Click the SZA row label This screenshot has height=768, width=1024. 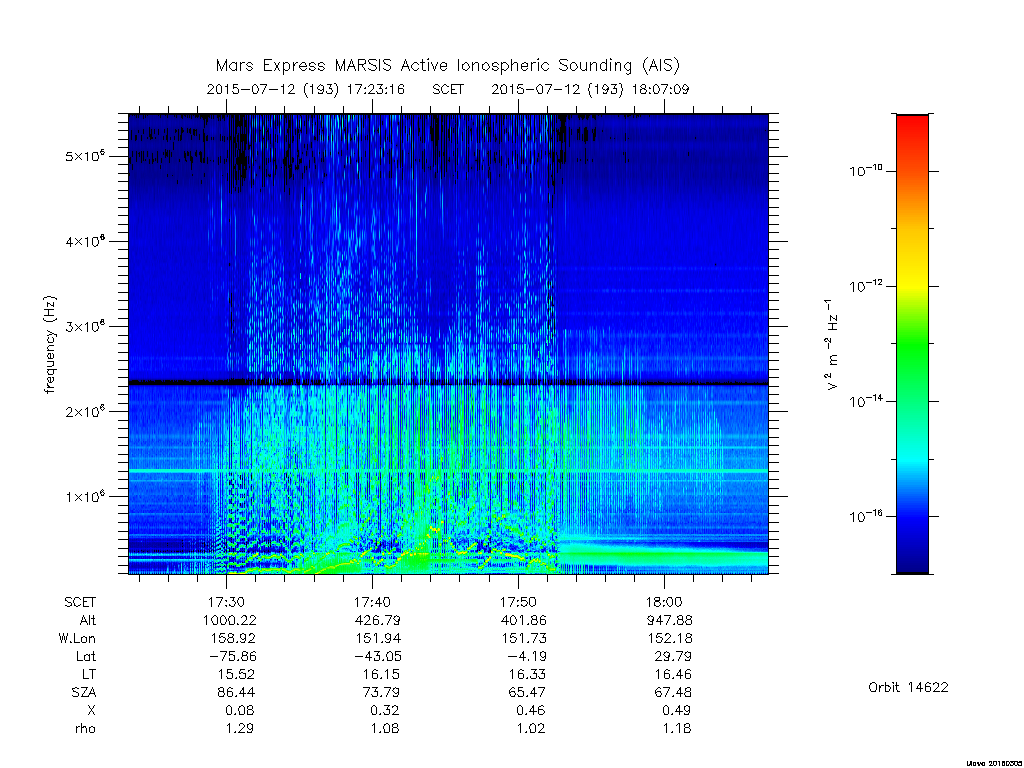click(x=84, y=692)
